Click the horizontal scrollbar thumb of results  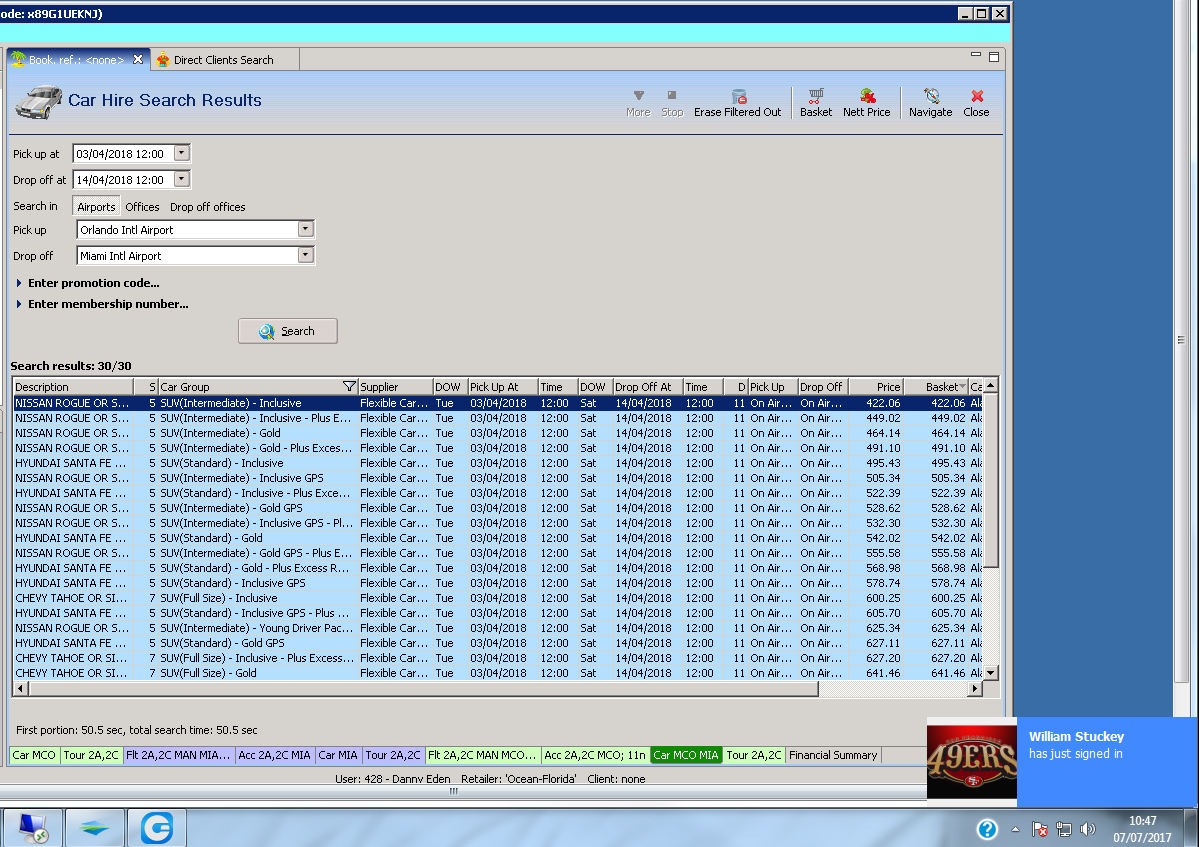coord(424,688)
